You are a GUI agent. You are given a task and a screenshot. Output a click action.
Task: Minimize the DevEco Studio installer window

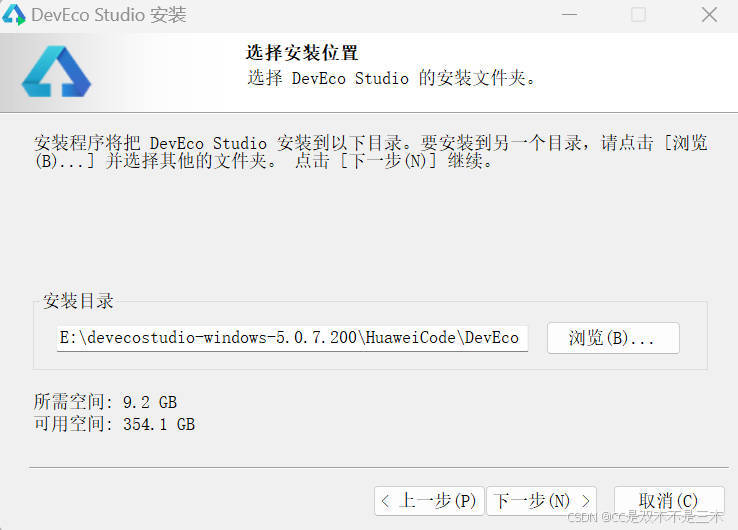570,15
